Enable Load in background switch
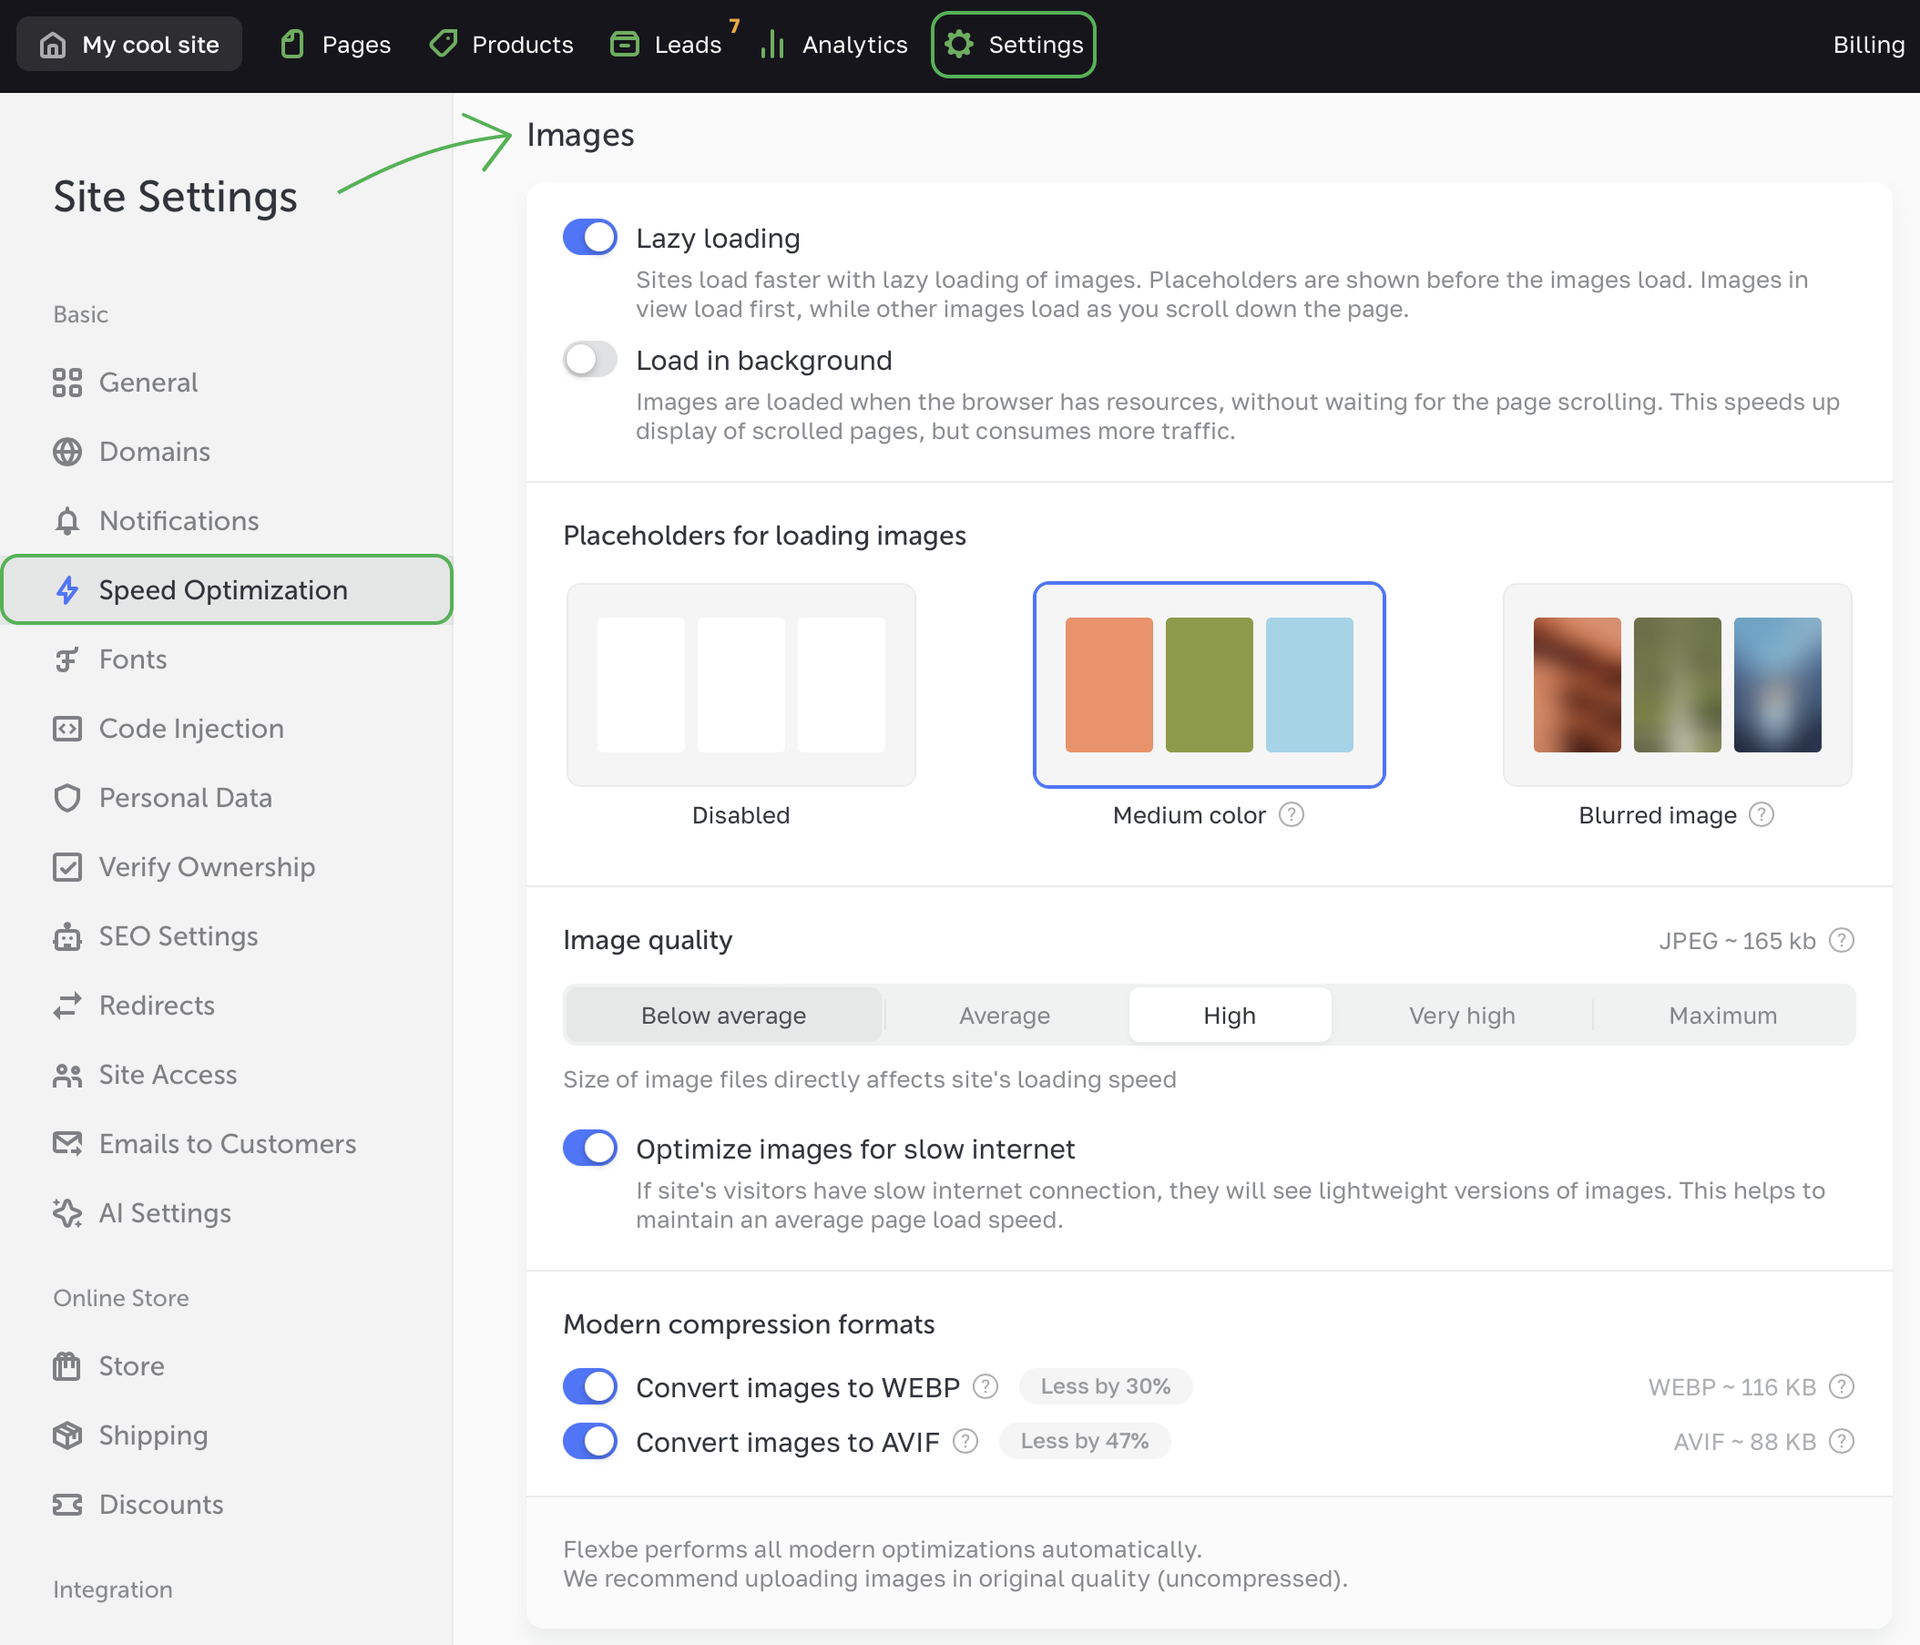The height and width of the screenshot is (1645, 1920). pyautogui.click(x=590, y=360)
